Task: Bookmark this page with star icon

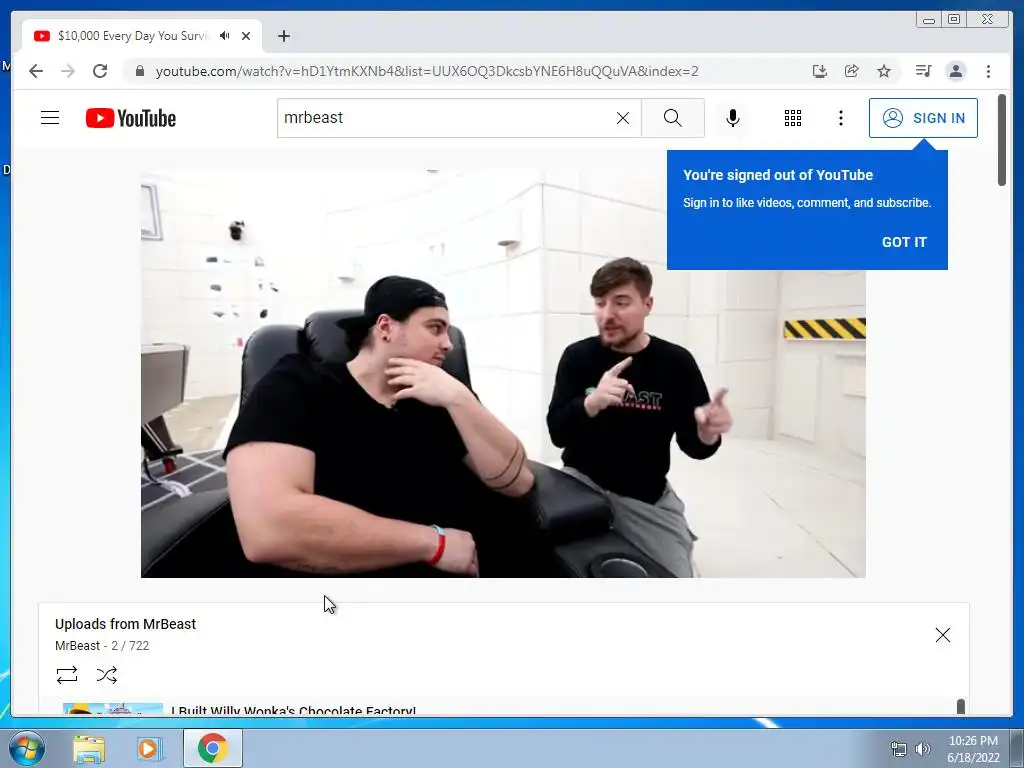Action: pos(884,71)
